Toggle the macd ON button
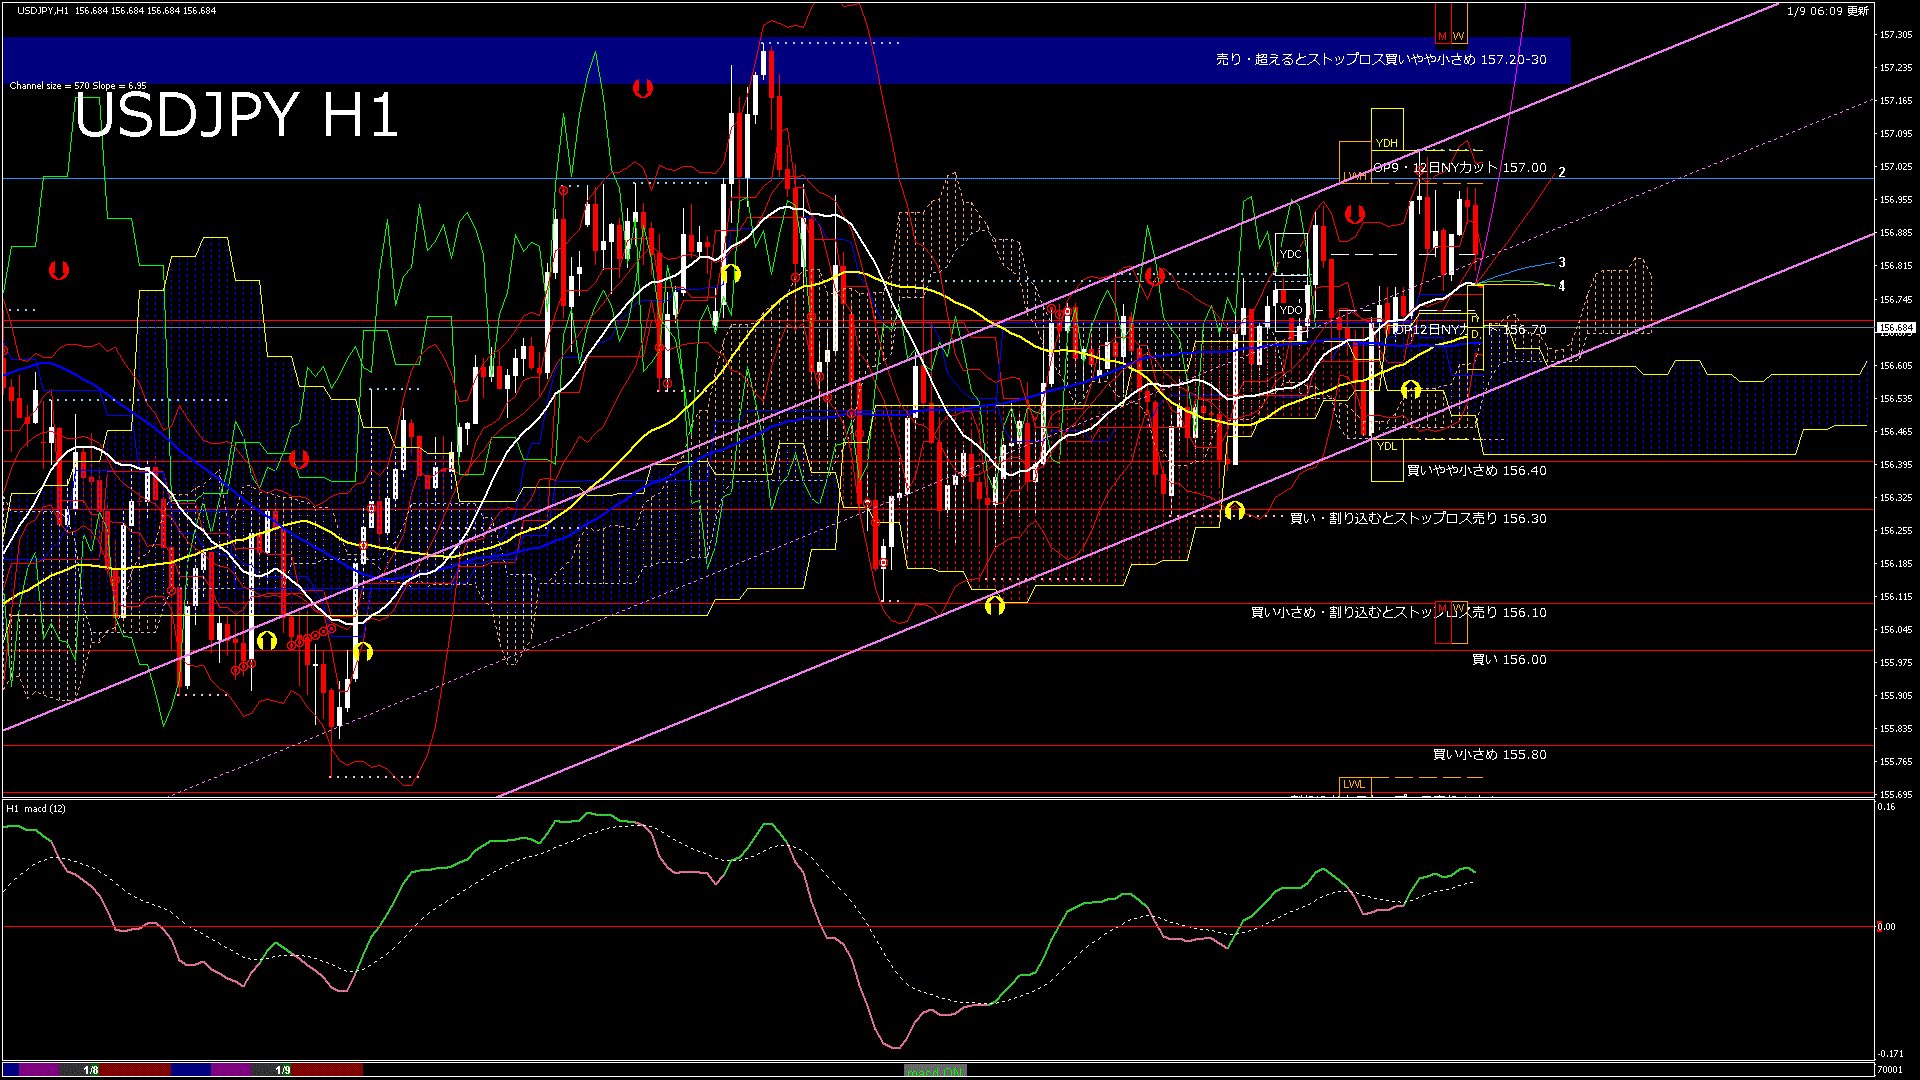The width and height of the screenshot is (1920, 1080). [x=935, y=1071]
